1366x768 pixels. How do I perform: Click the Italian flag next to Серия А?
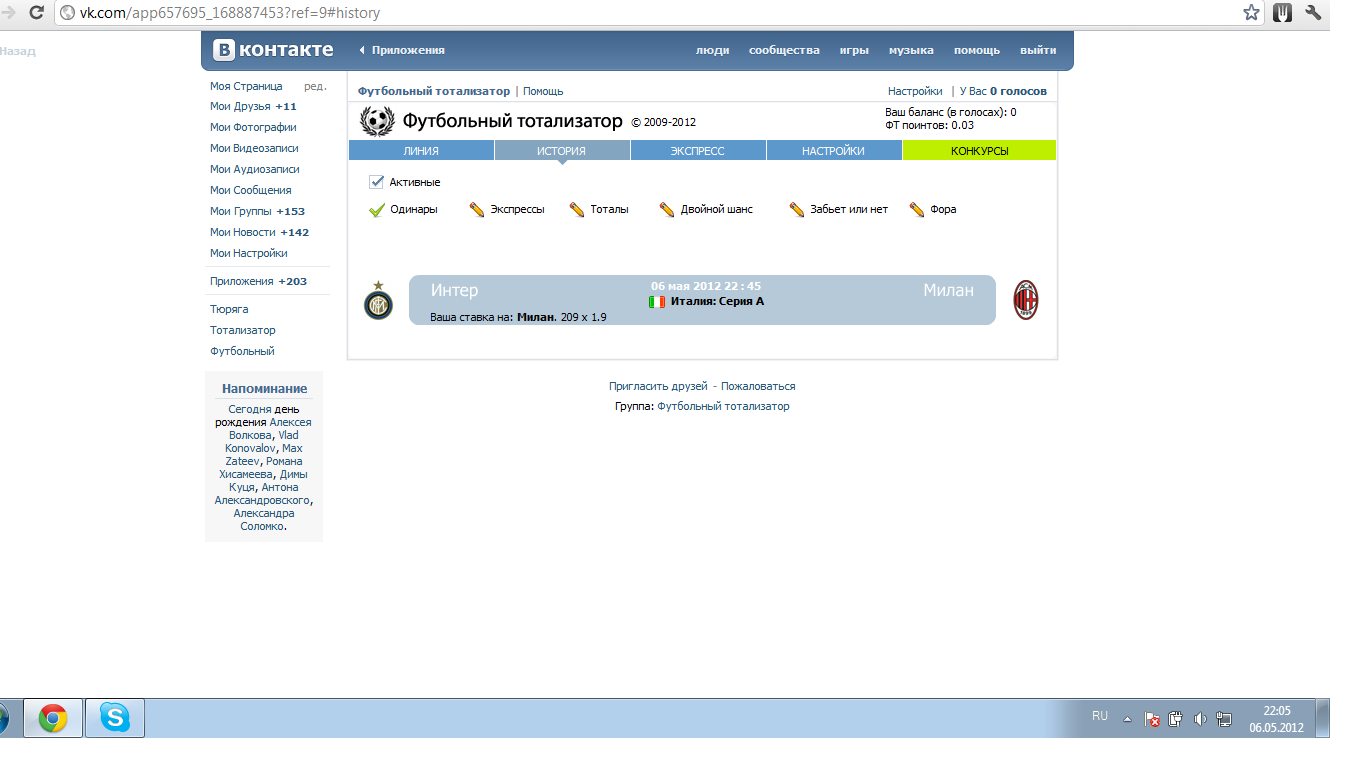657,301
